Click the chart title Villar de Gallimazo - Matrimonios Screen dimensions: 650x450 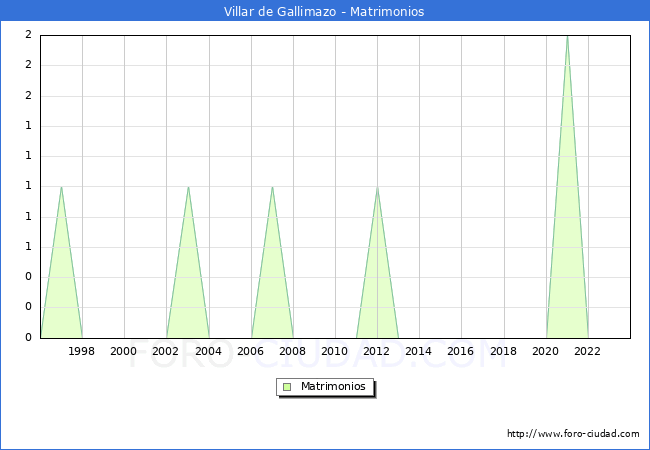pyautogui.click(x=325, y=12)
